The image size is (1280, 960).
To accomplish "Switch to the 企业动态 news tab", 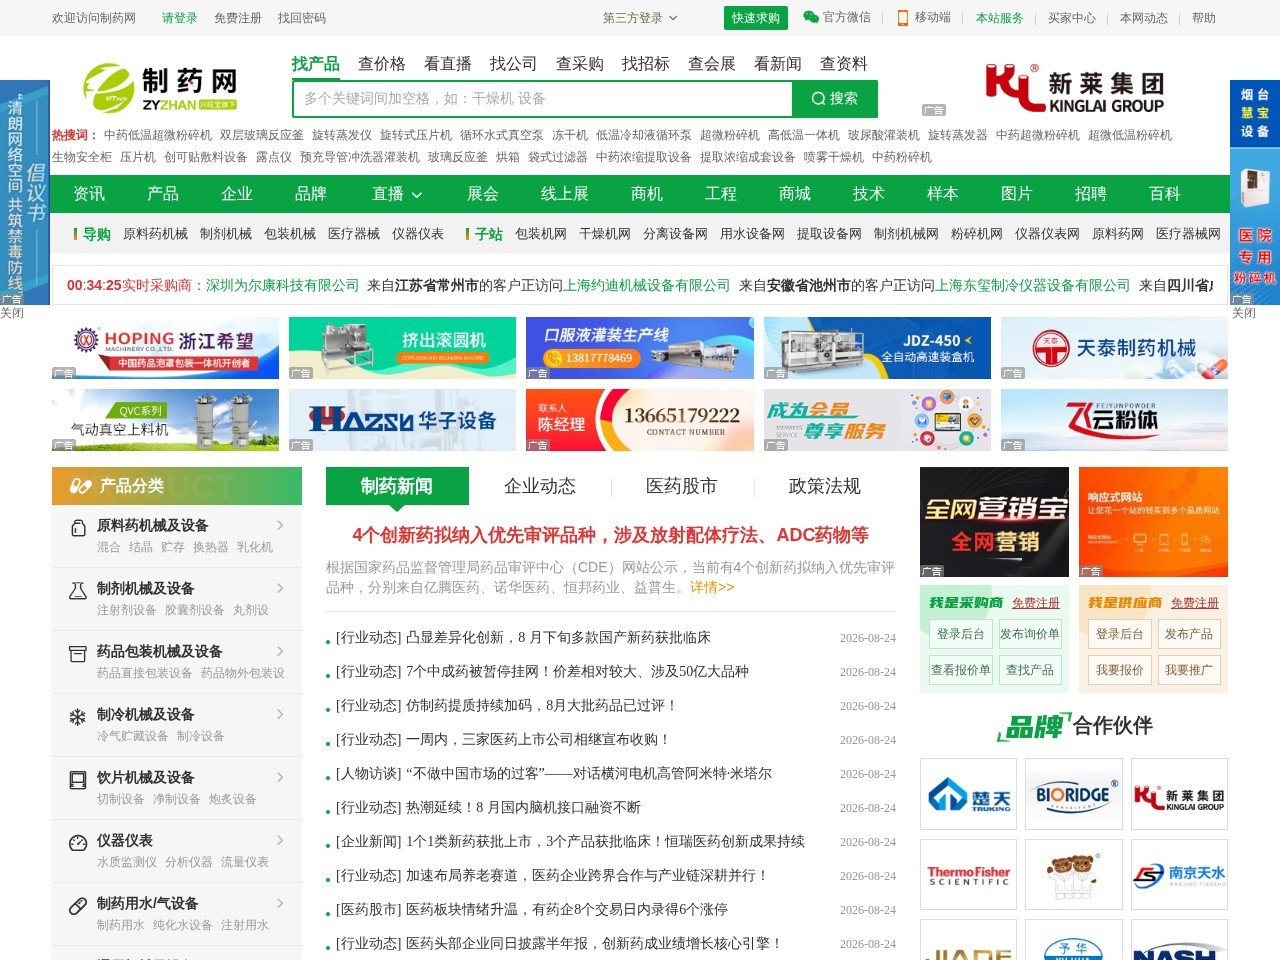I will (x=540, y=486).
